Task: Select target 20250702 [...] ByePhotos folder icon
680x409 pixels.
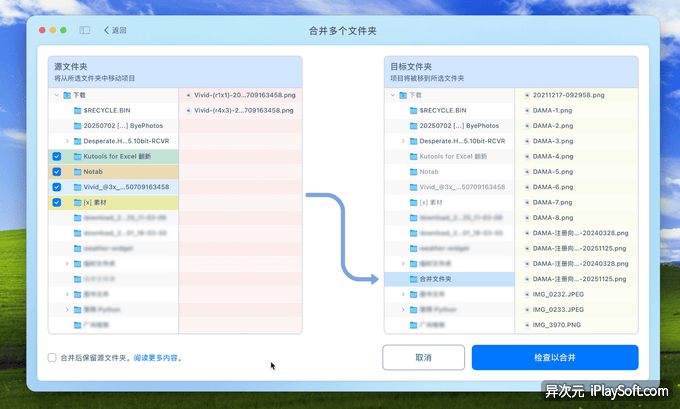Action: click(x=414, y=126)
